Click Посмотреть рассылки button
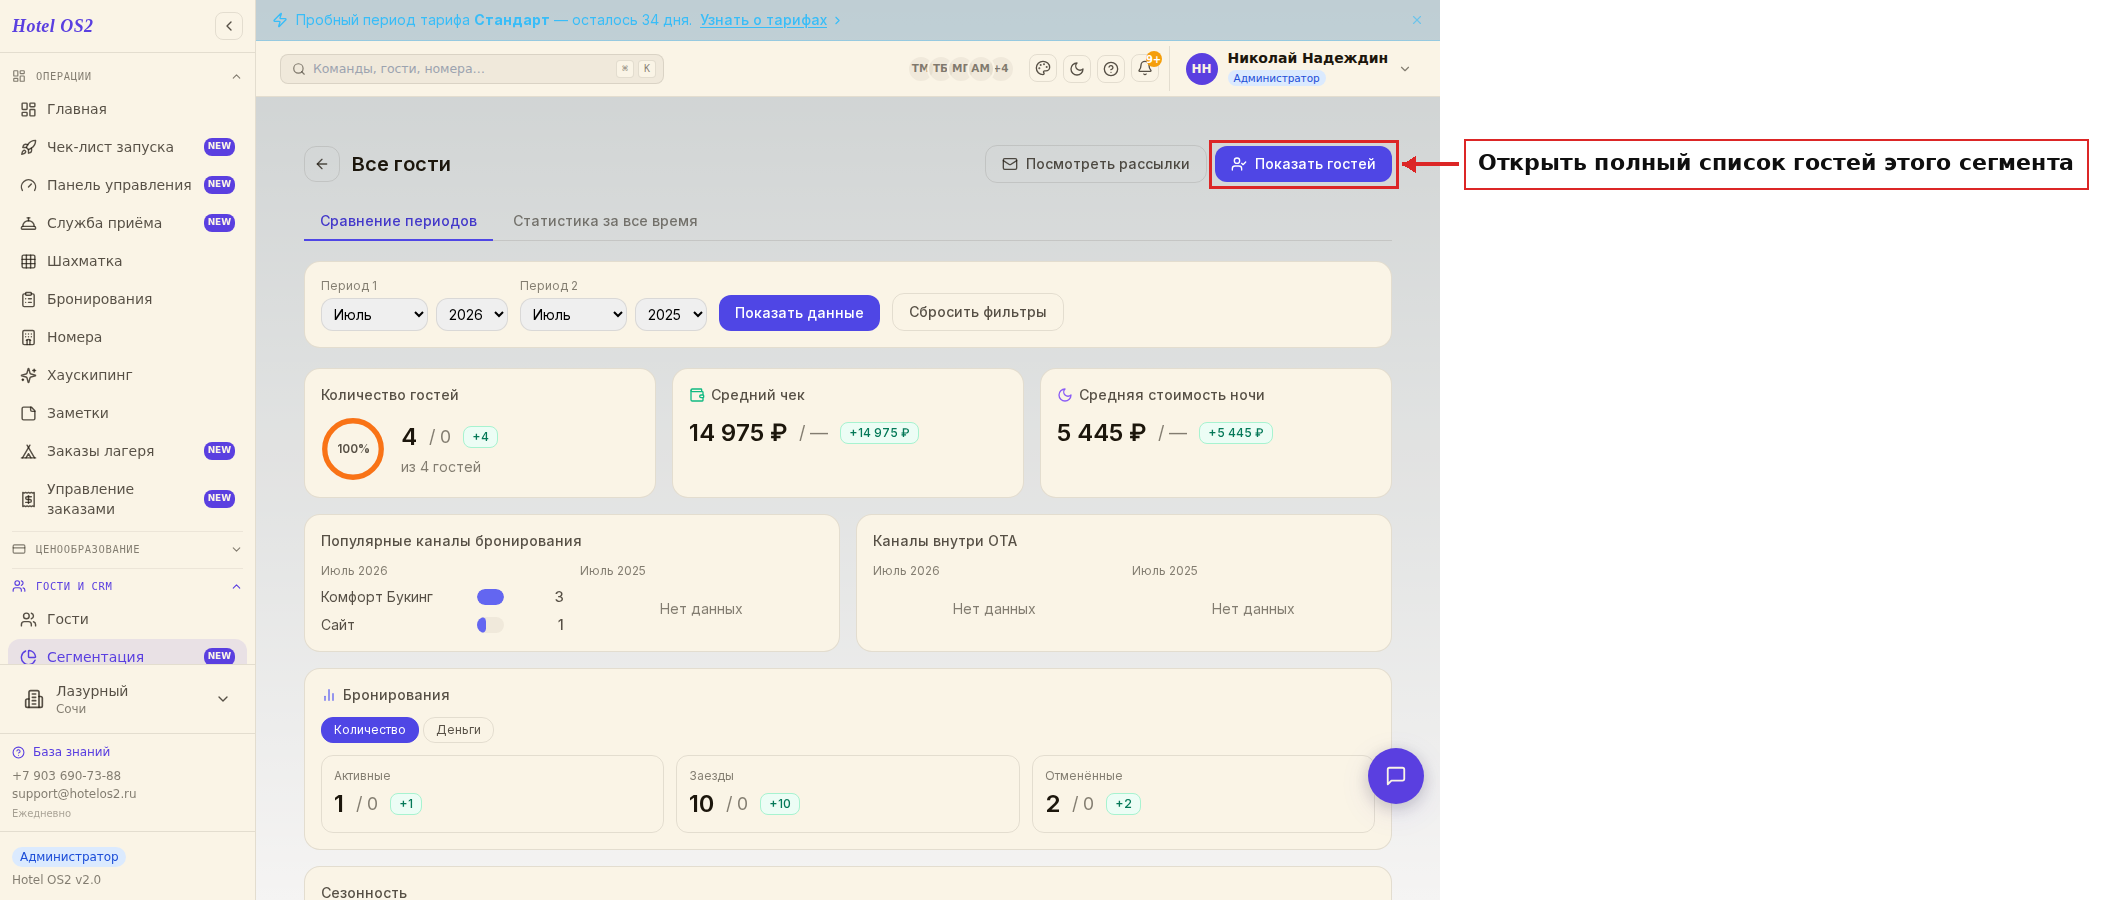 coord(1096,164)
